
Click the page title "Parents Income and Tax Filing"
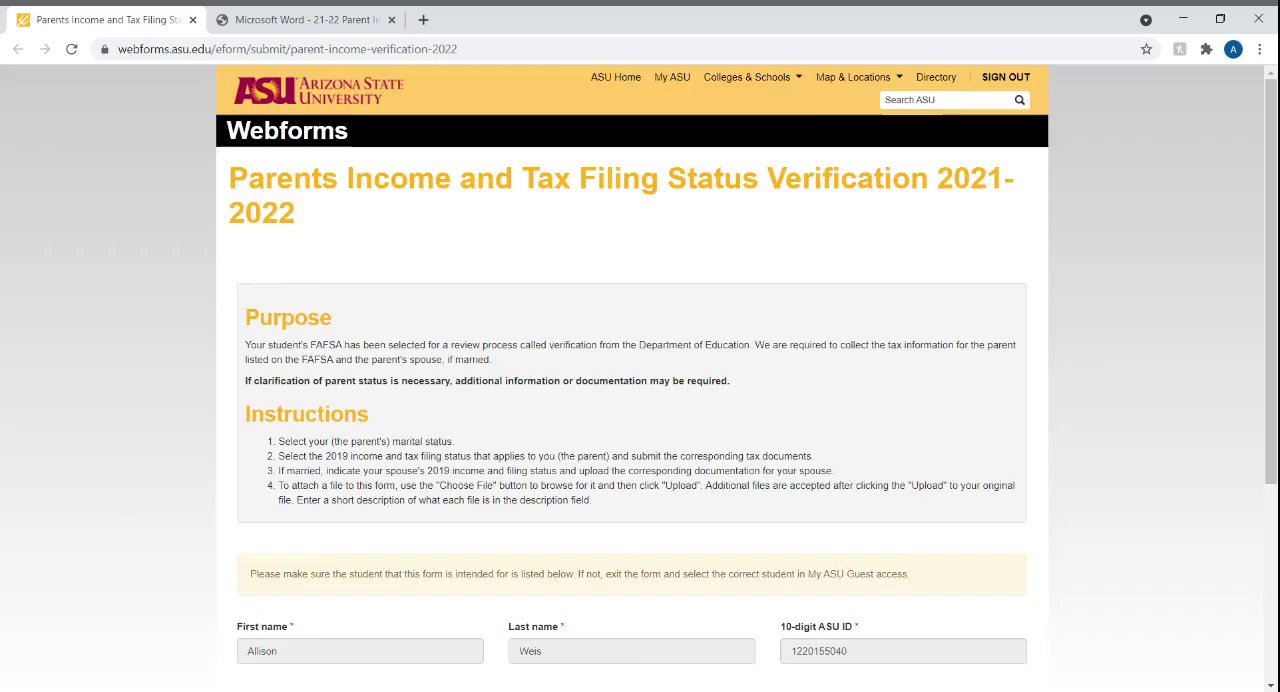[621, 195]
